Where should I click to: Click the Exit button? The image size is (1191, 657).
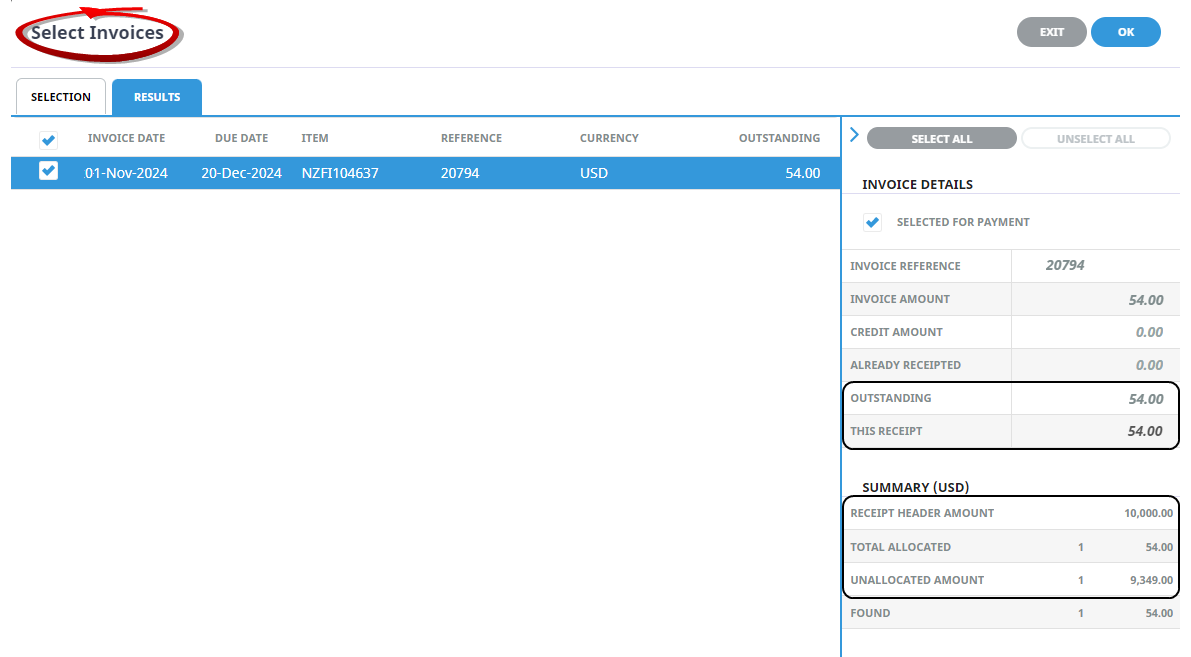pos(1051,32)
